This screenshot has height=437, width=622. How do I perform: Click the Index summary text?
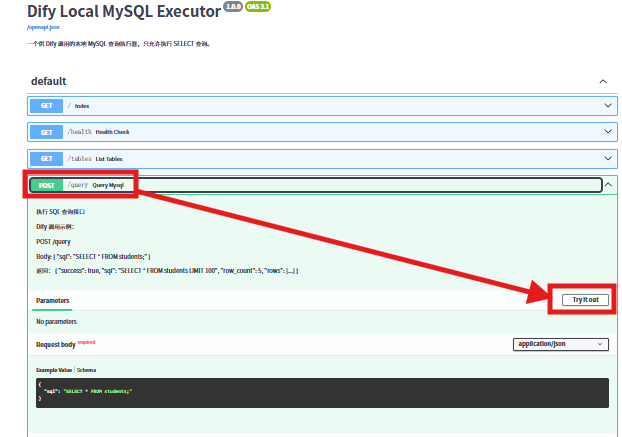[82, 106]
